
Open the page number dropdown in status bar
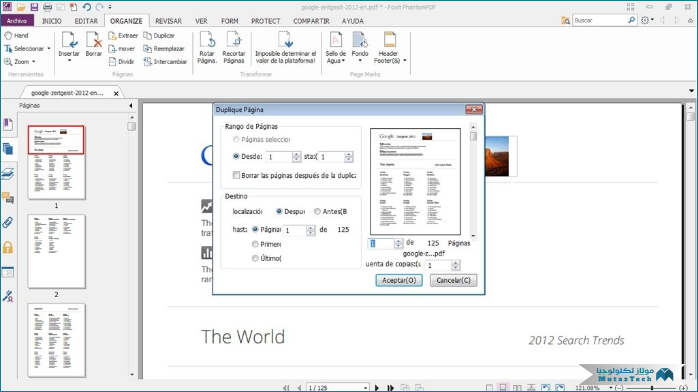point(365,388)
